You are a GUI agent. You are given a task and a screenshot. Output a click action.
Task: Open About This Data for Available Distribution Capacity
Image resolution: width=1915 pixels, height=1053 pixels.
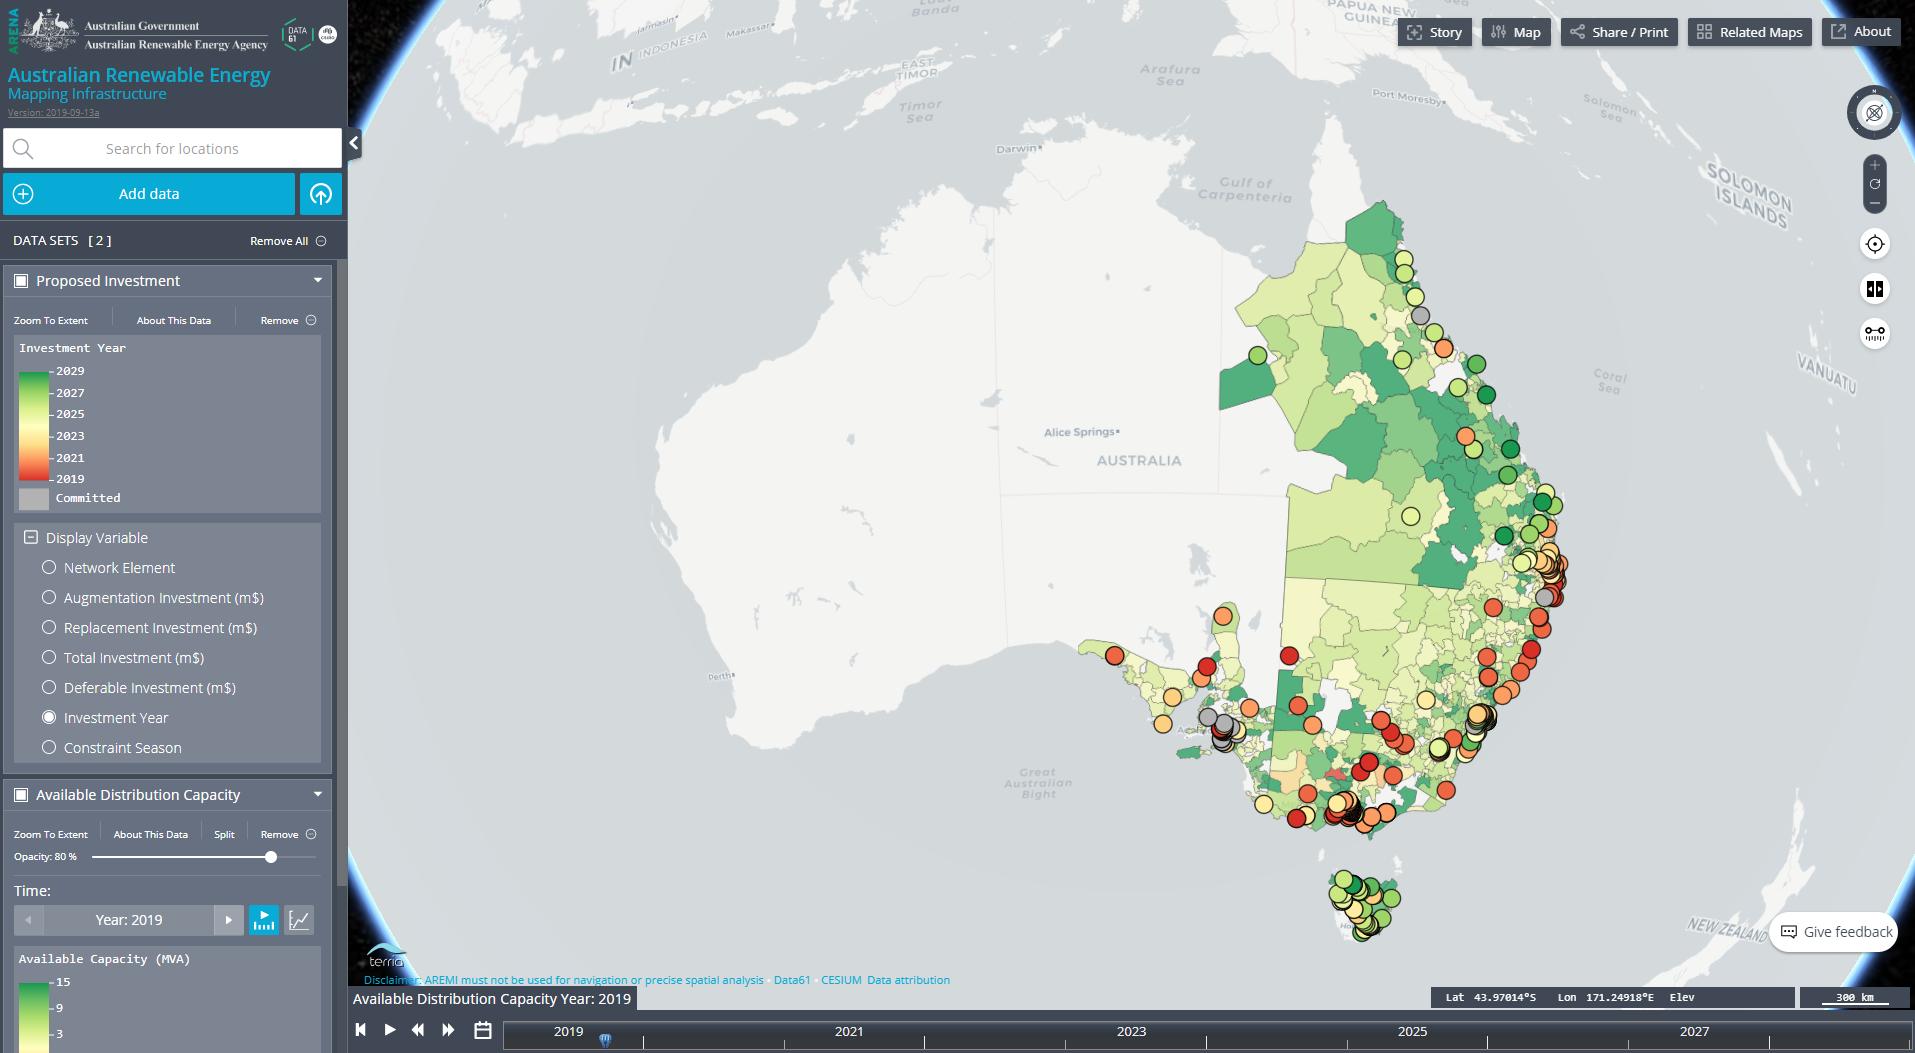151,835
